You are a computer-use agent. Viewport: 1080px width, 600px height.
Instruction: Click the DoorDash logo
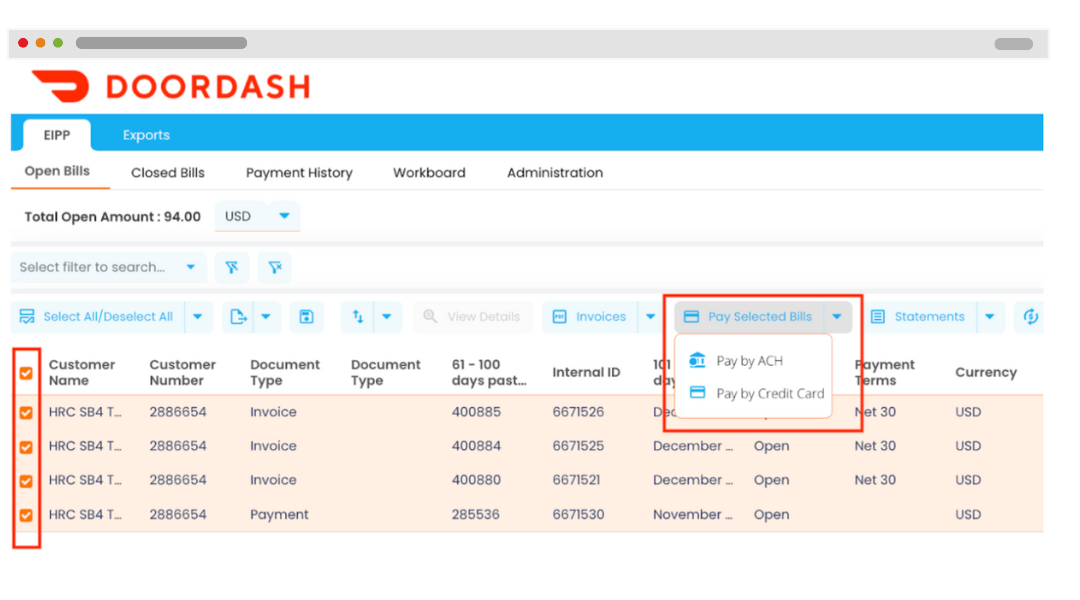pos(171,87)
